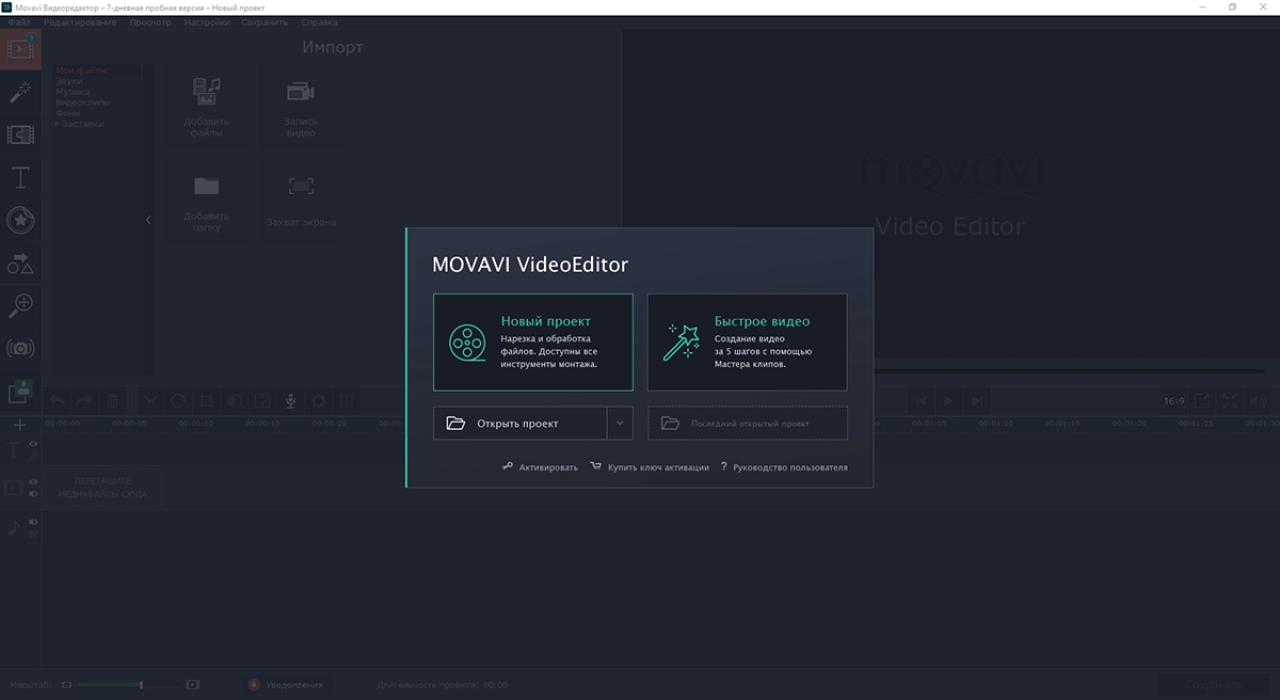Click the Audio equalizer sliders icon
The width and height of the screenshot is (1280, 700).
(346, 401)
